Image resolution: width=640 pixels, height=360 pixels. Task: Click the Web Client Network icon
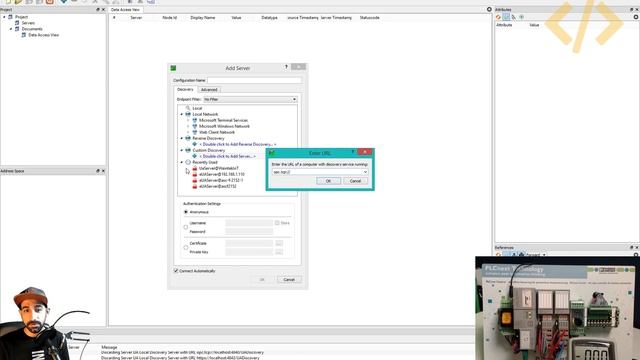(195, 132)
